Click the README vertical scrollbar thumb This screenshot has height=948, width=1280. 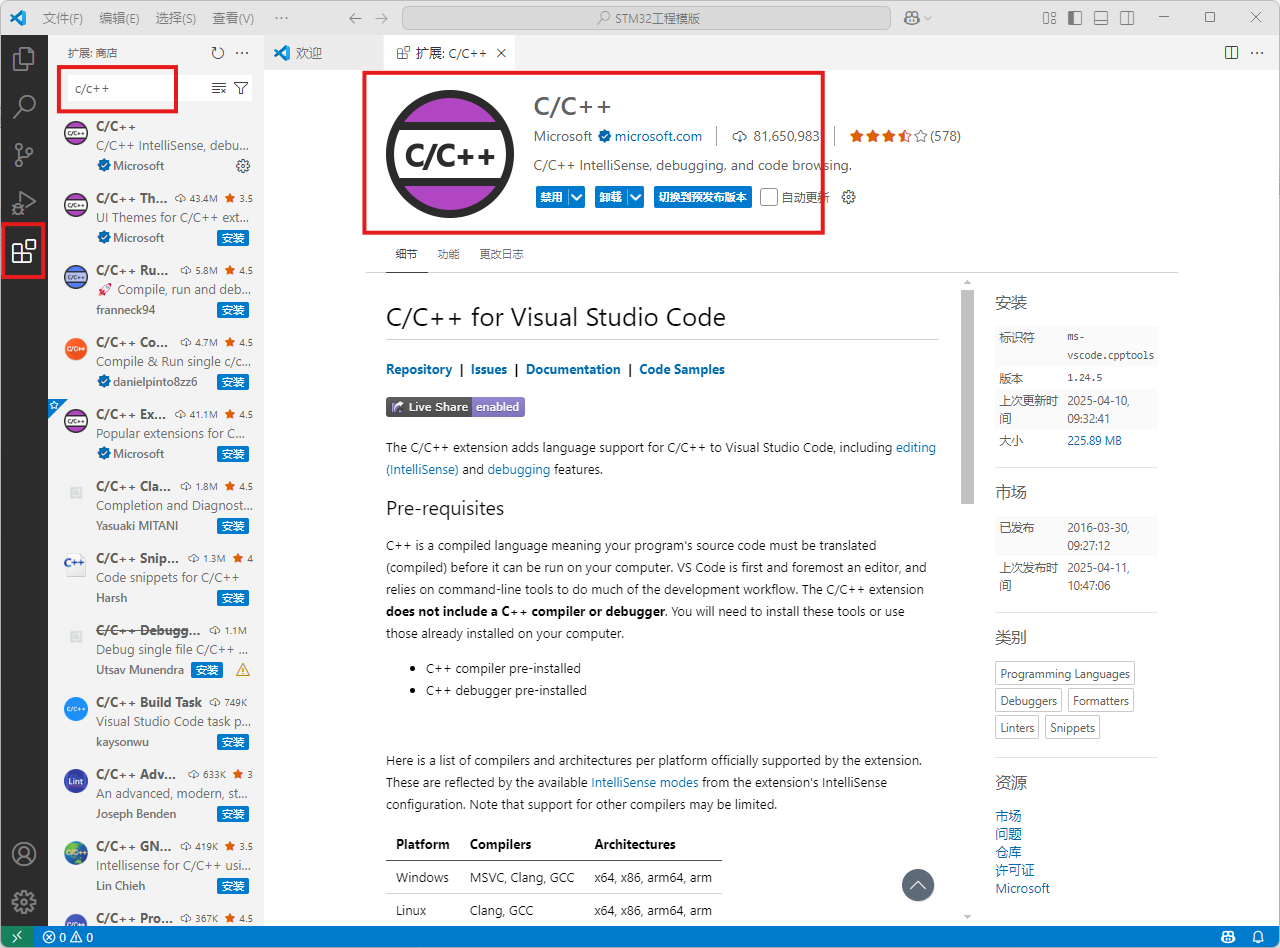(x=967, y=396)
